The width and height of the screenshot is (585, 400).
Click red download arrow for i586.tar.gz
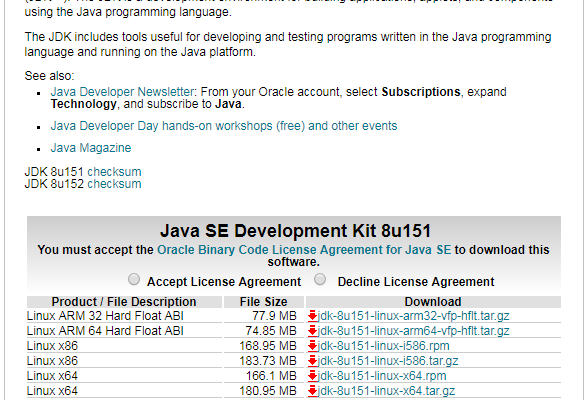(312, 361)
